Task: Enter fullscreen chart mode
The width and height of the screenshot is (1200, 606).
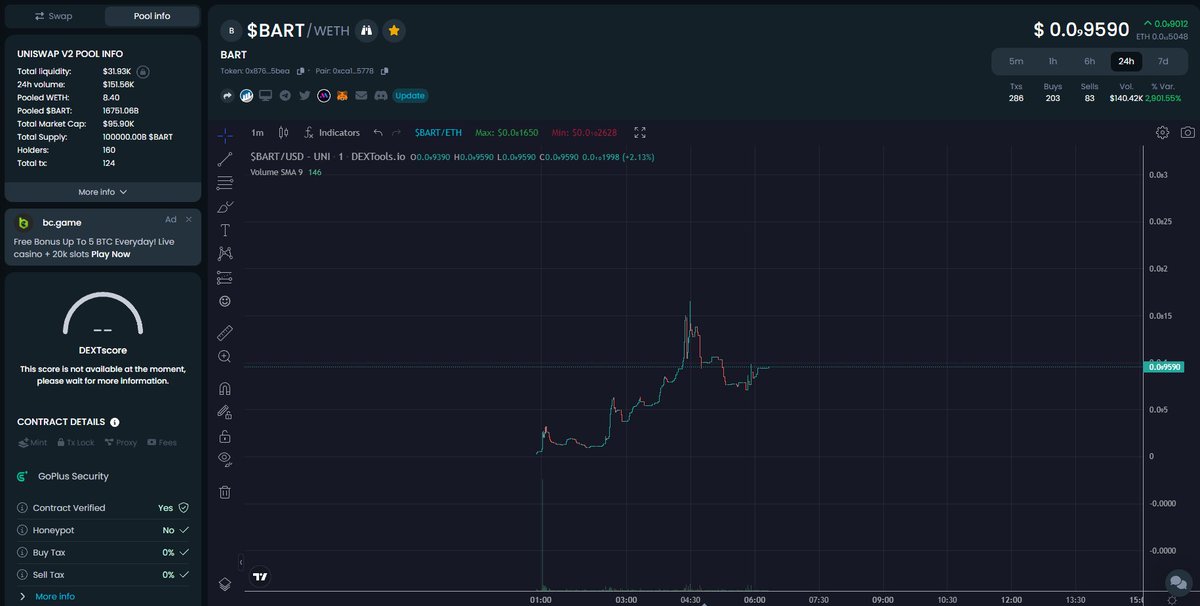Action: (x=640, y=132)
